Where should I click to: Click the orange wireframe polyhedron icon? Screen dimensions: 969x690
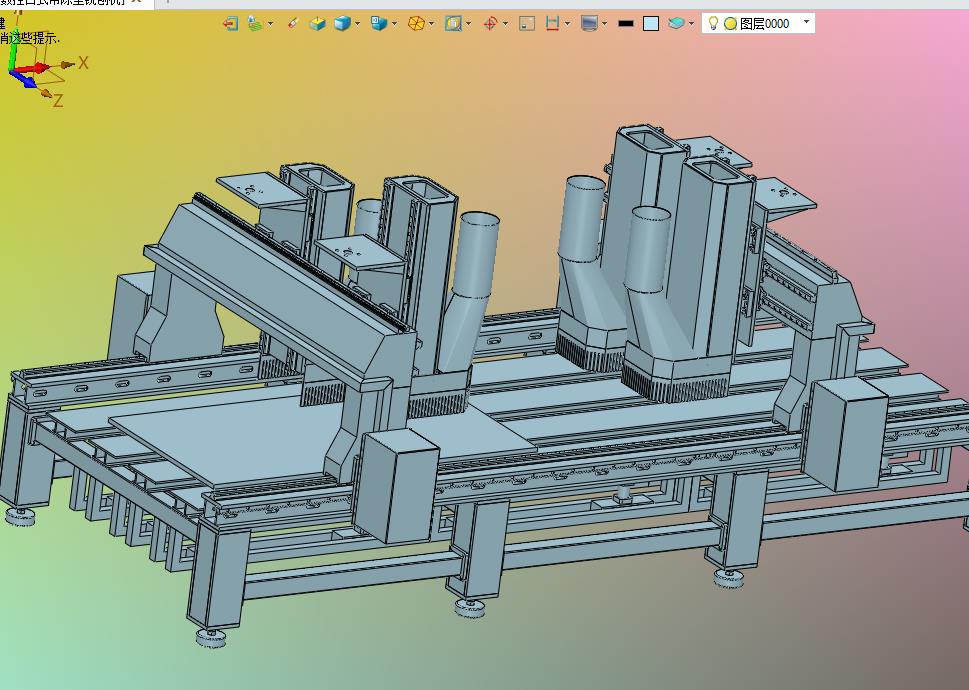coord(416,23)
